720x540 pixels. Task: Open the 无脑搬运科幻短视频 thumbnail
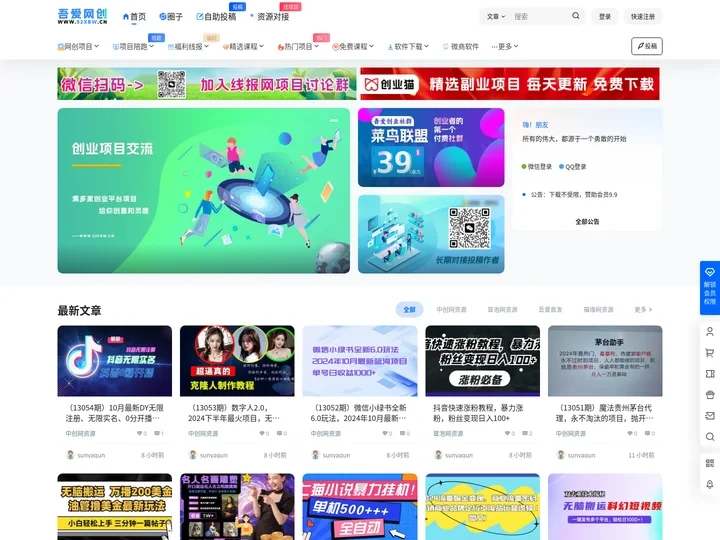coord(605,507)
